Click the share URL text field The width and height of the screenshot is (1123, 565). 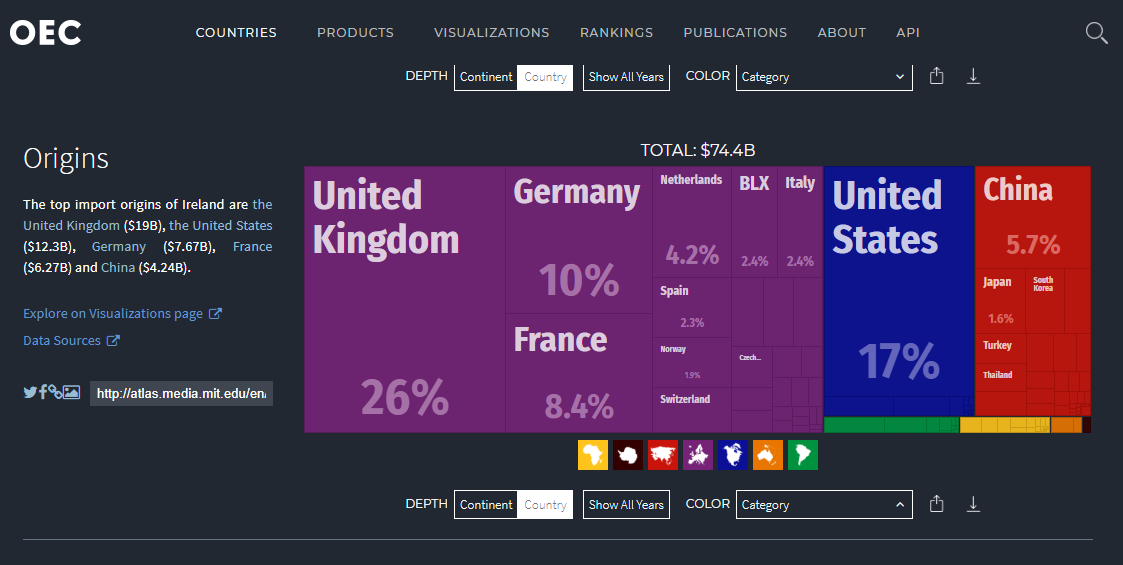[x=181, y=393]
